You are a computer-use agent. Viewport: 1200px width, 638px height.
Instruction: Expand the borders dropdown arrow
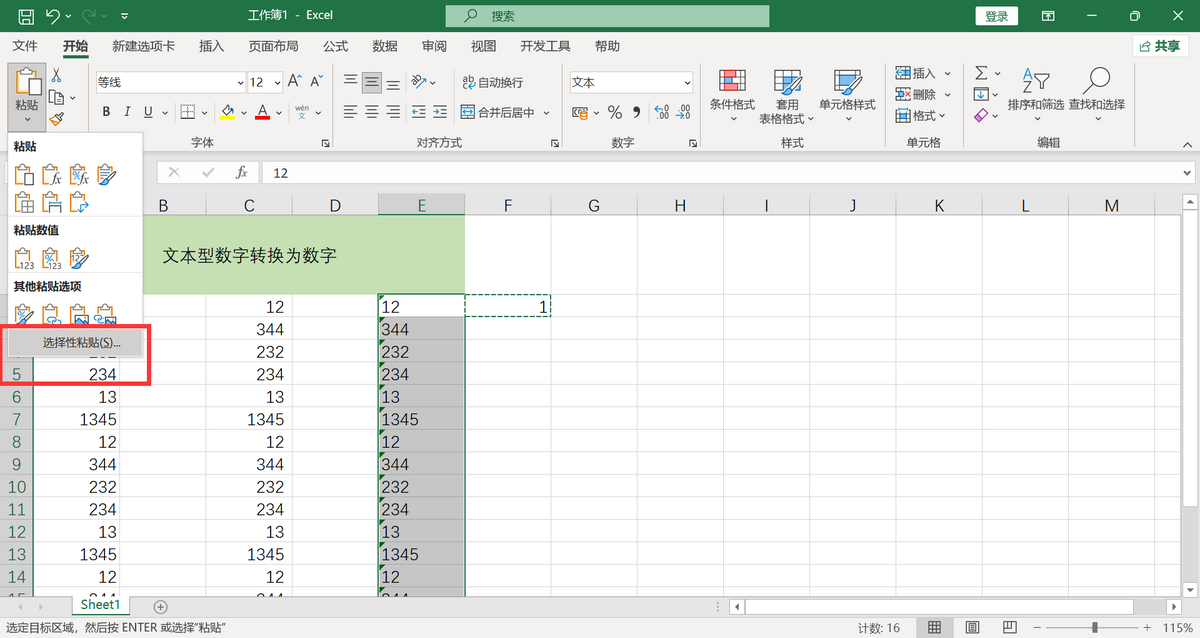point(204,112)
